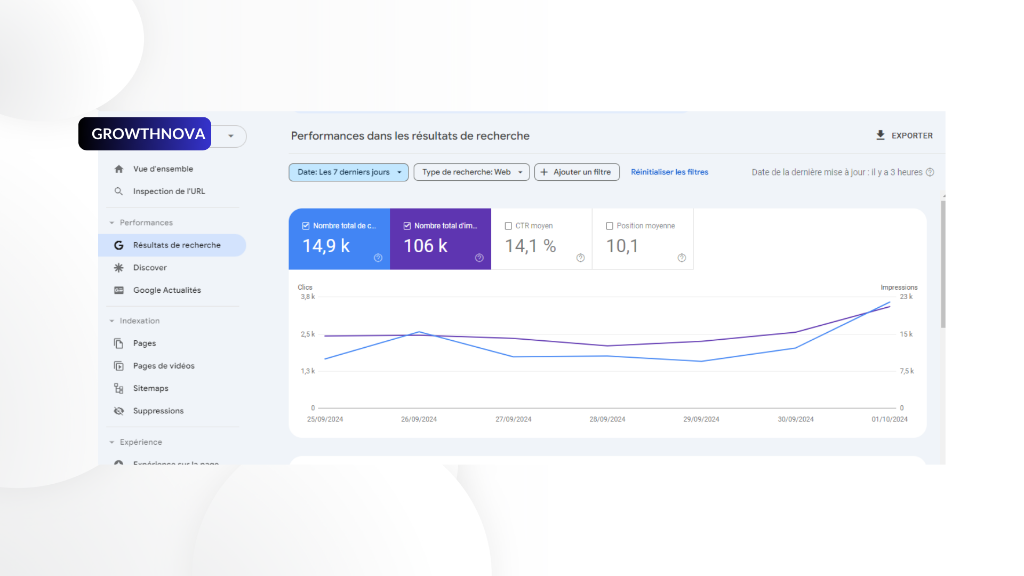Click Ajouter un filtre button
The image size is (1024, 576).
pos(577,172)
